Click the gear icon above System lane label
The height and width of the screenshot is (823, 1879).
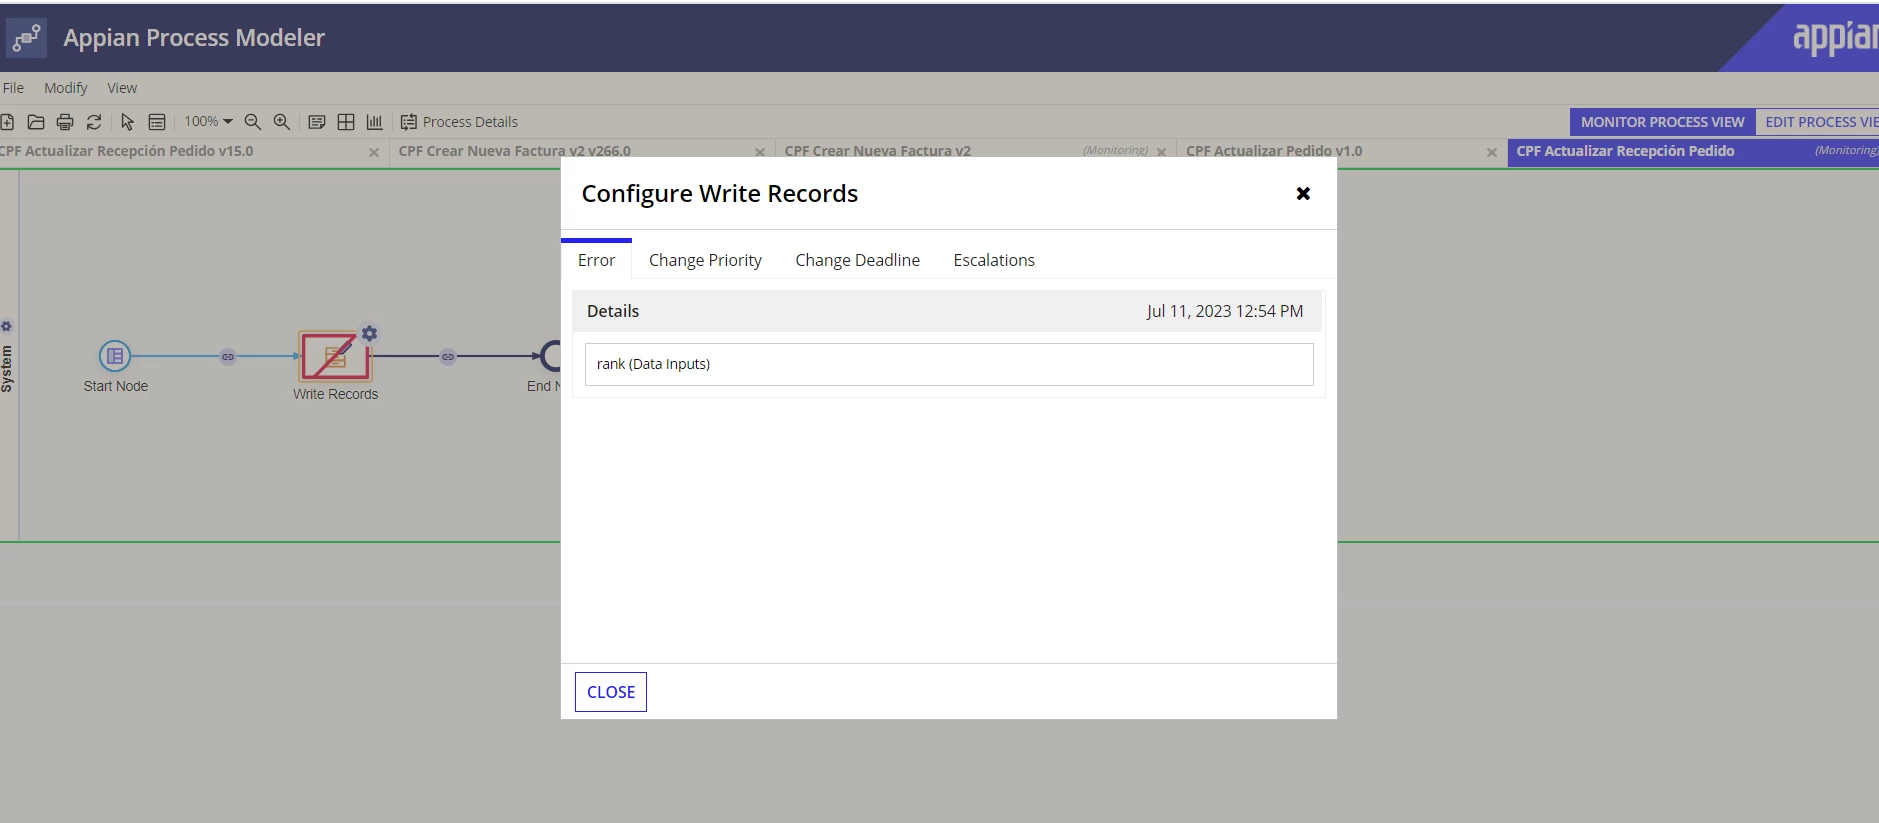pos(7,326)
